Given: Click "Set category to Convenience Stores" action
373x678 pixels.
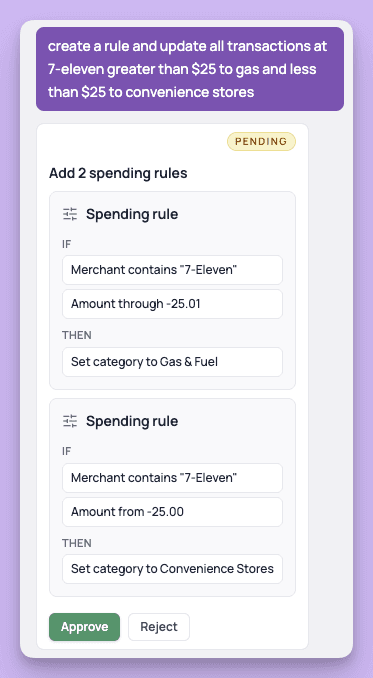Looking at the screenshot, I should point(172,569).
